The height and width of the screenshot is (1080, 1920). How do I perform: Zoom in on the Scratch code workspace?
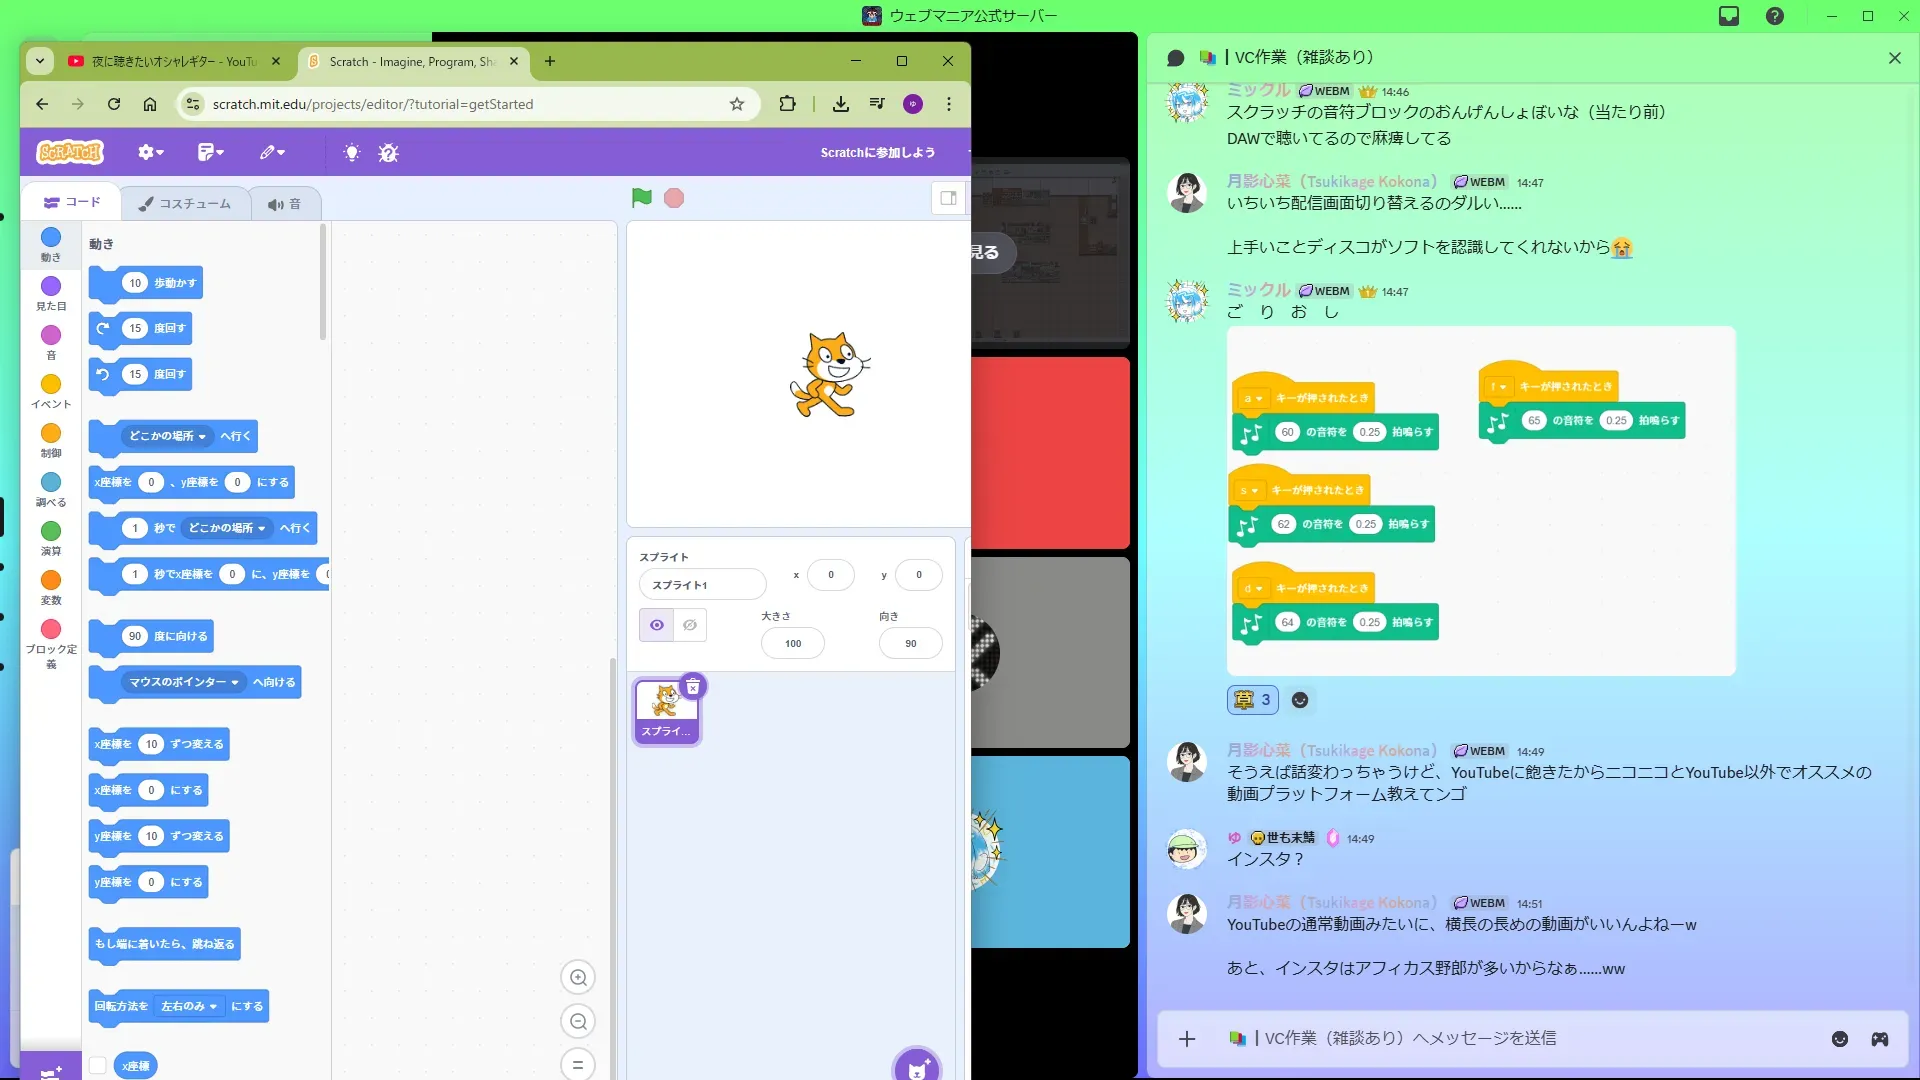coord(578,977)
